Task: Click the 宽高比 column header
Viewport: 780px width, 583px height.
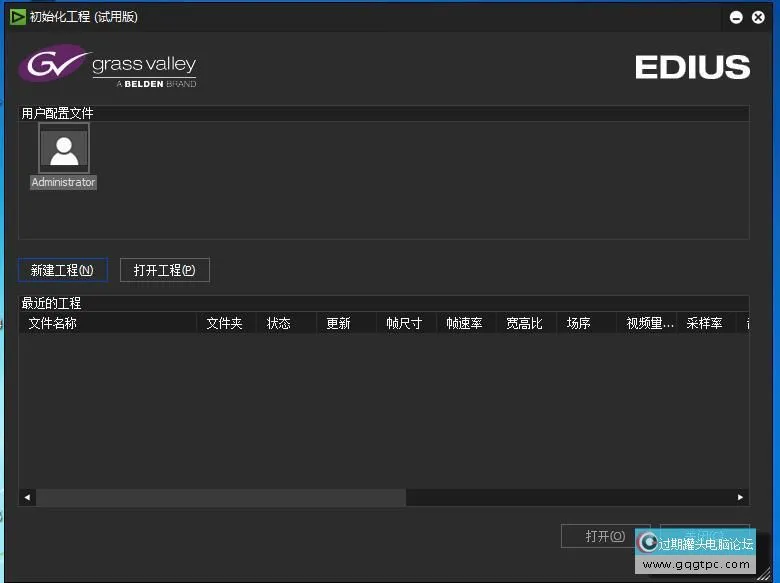Action: (527, 323)
